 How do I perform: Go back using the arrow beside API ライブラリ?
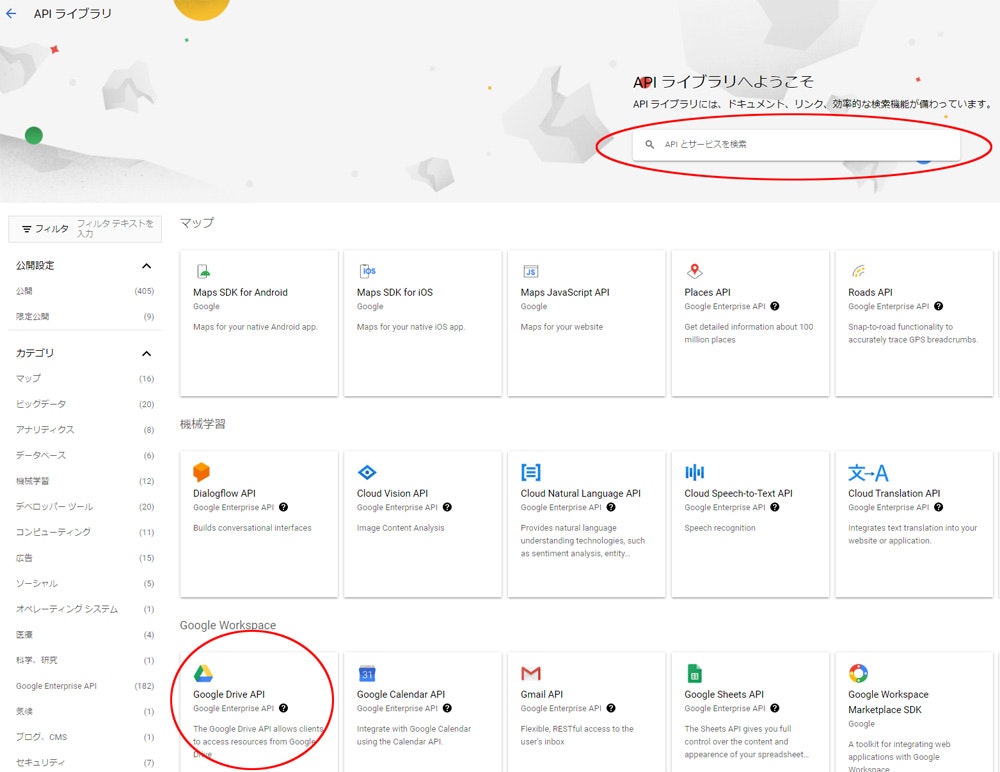click(x=11, y=13)
